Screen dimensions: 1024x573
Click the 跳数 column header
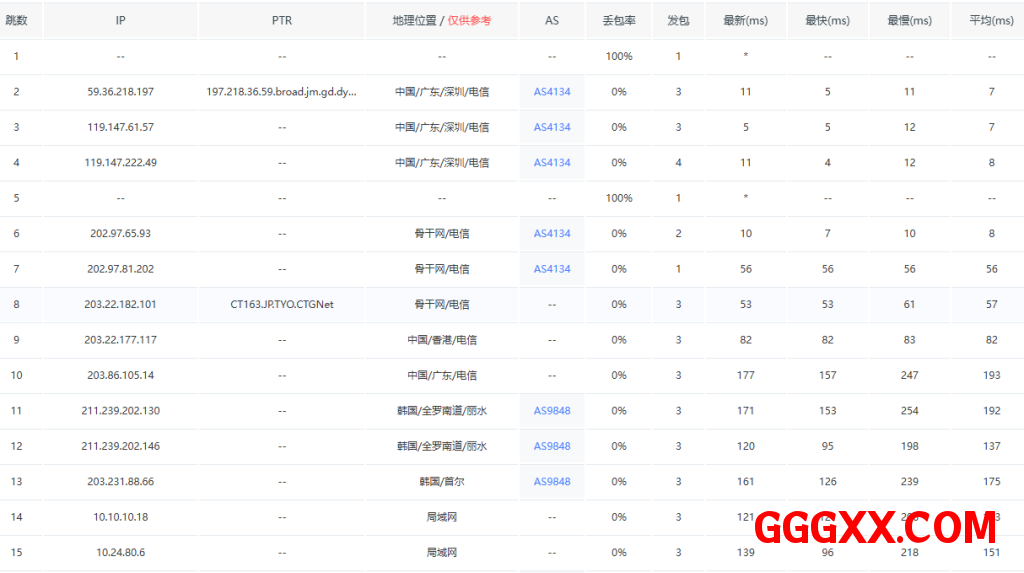point(17,21)
